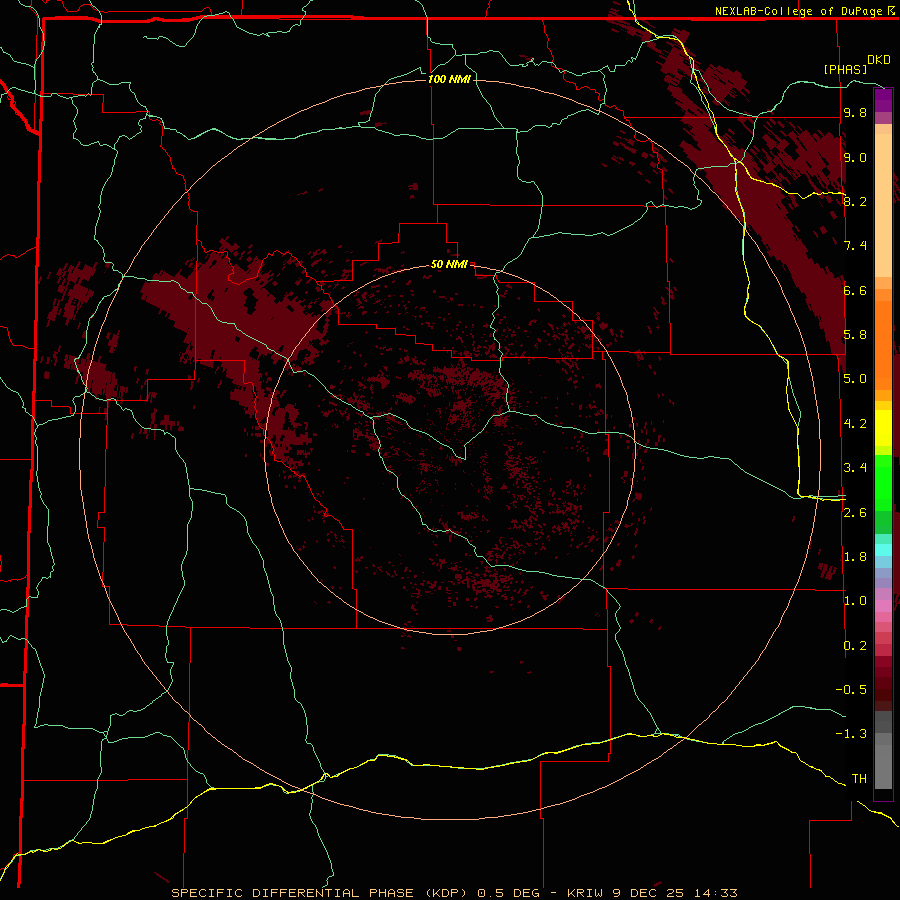Click the TH threshold label on the scale
This screenshot has width=900, height=900.
coord(859,779)
